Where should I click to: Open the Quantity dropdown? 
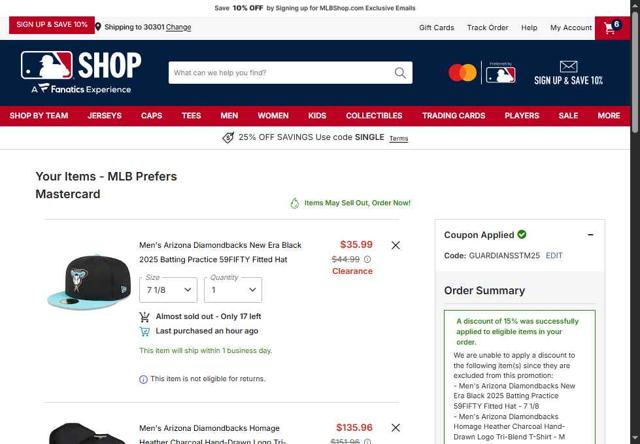[233, 290]
